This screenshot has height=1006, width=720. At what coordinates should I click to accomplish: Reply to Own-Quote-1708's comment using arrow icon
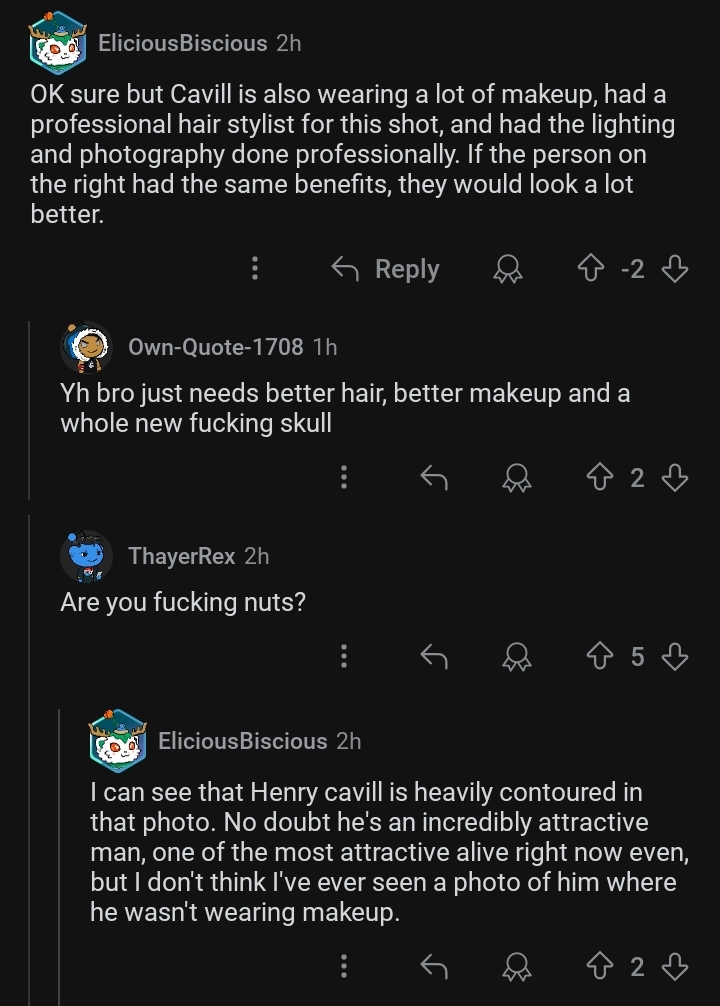pyautogui.click(x=433, y=479)
